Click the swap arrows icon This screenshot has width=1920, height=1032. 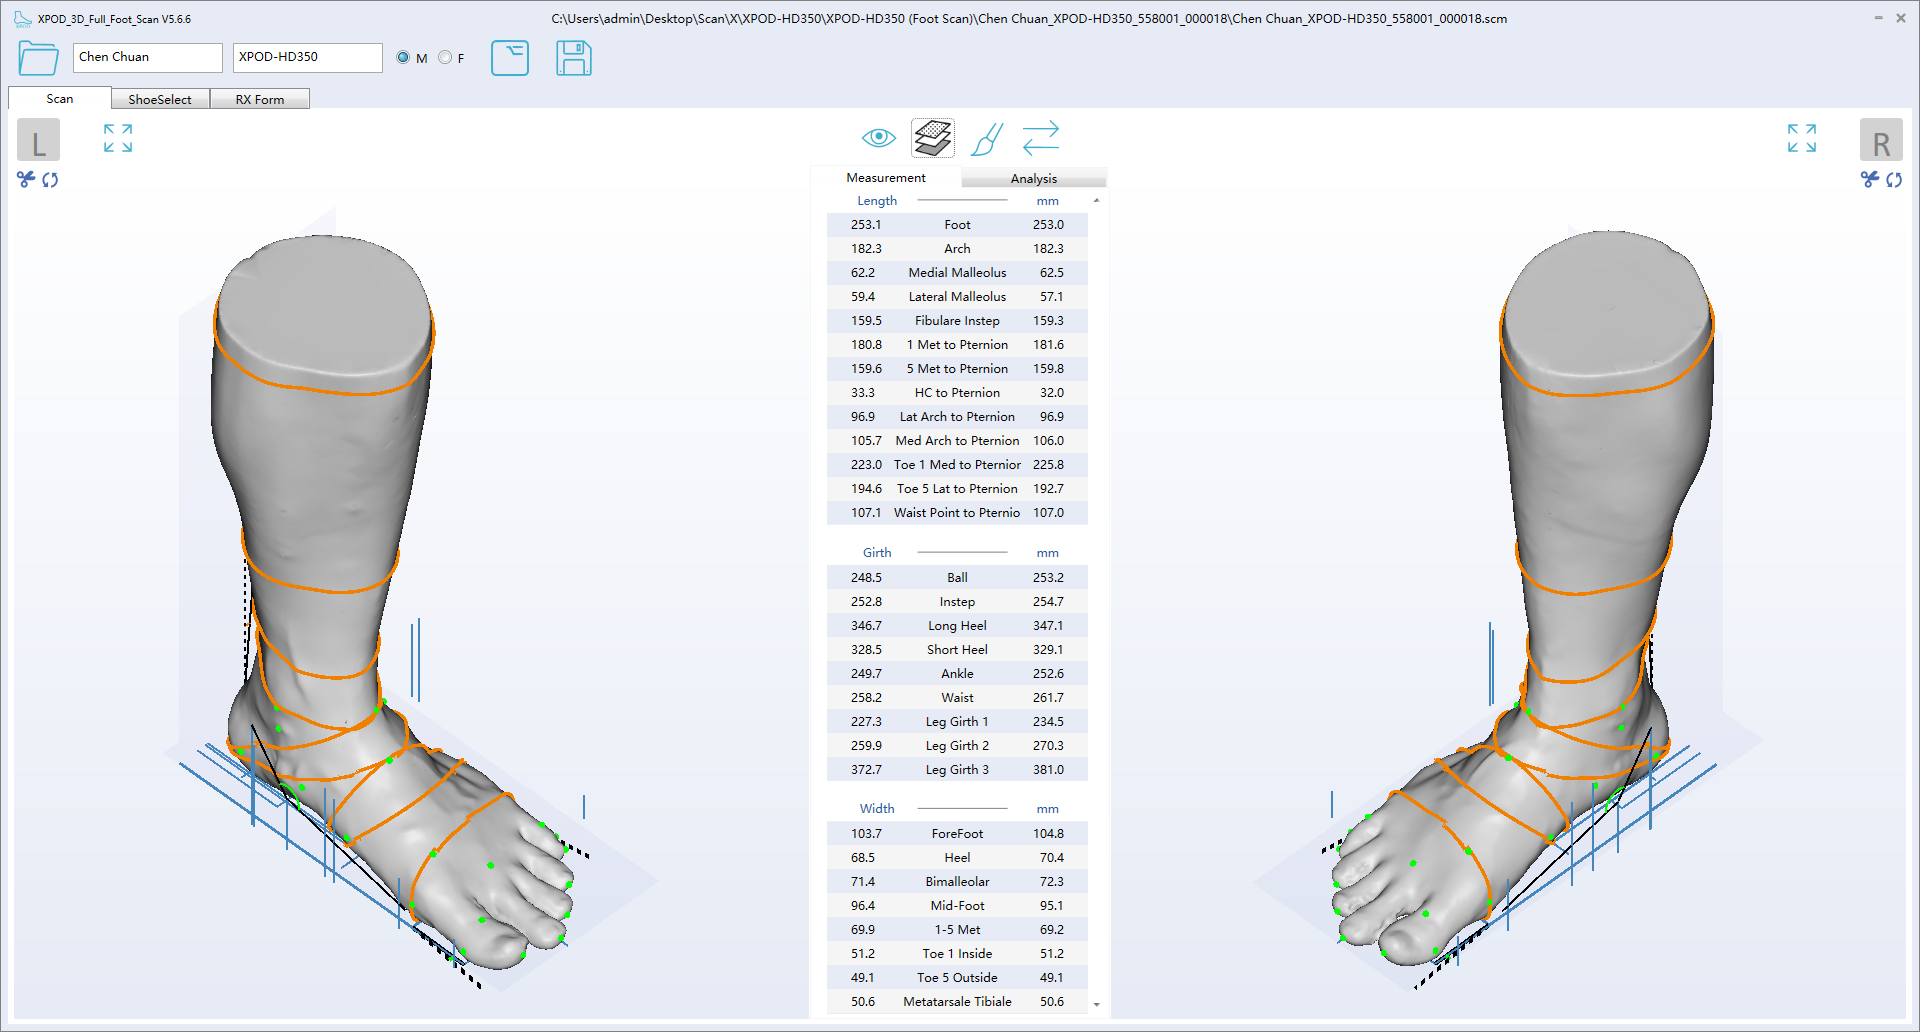click(1041, 138)
